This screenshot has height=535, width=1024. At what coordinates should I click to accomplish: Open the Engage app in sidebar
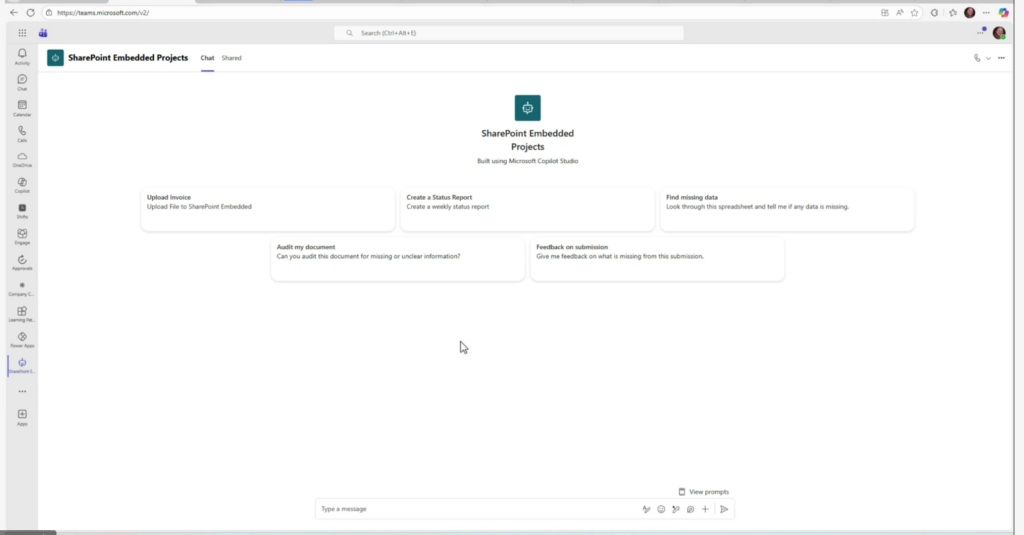(22, 236)
